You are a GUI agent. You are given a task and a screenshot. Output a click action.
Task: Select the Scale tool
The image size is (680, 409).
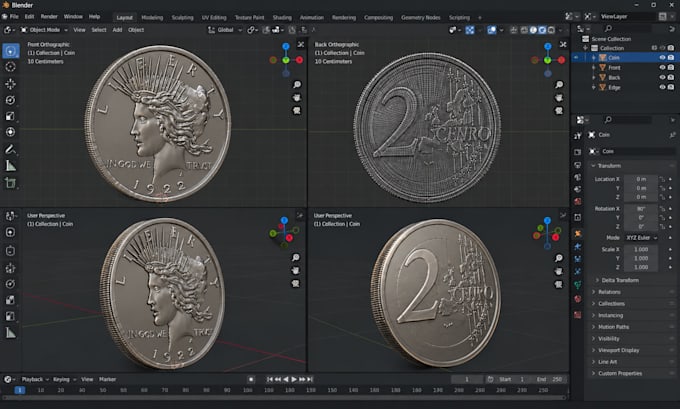[10, 116]
